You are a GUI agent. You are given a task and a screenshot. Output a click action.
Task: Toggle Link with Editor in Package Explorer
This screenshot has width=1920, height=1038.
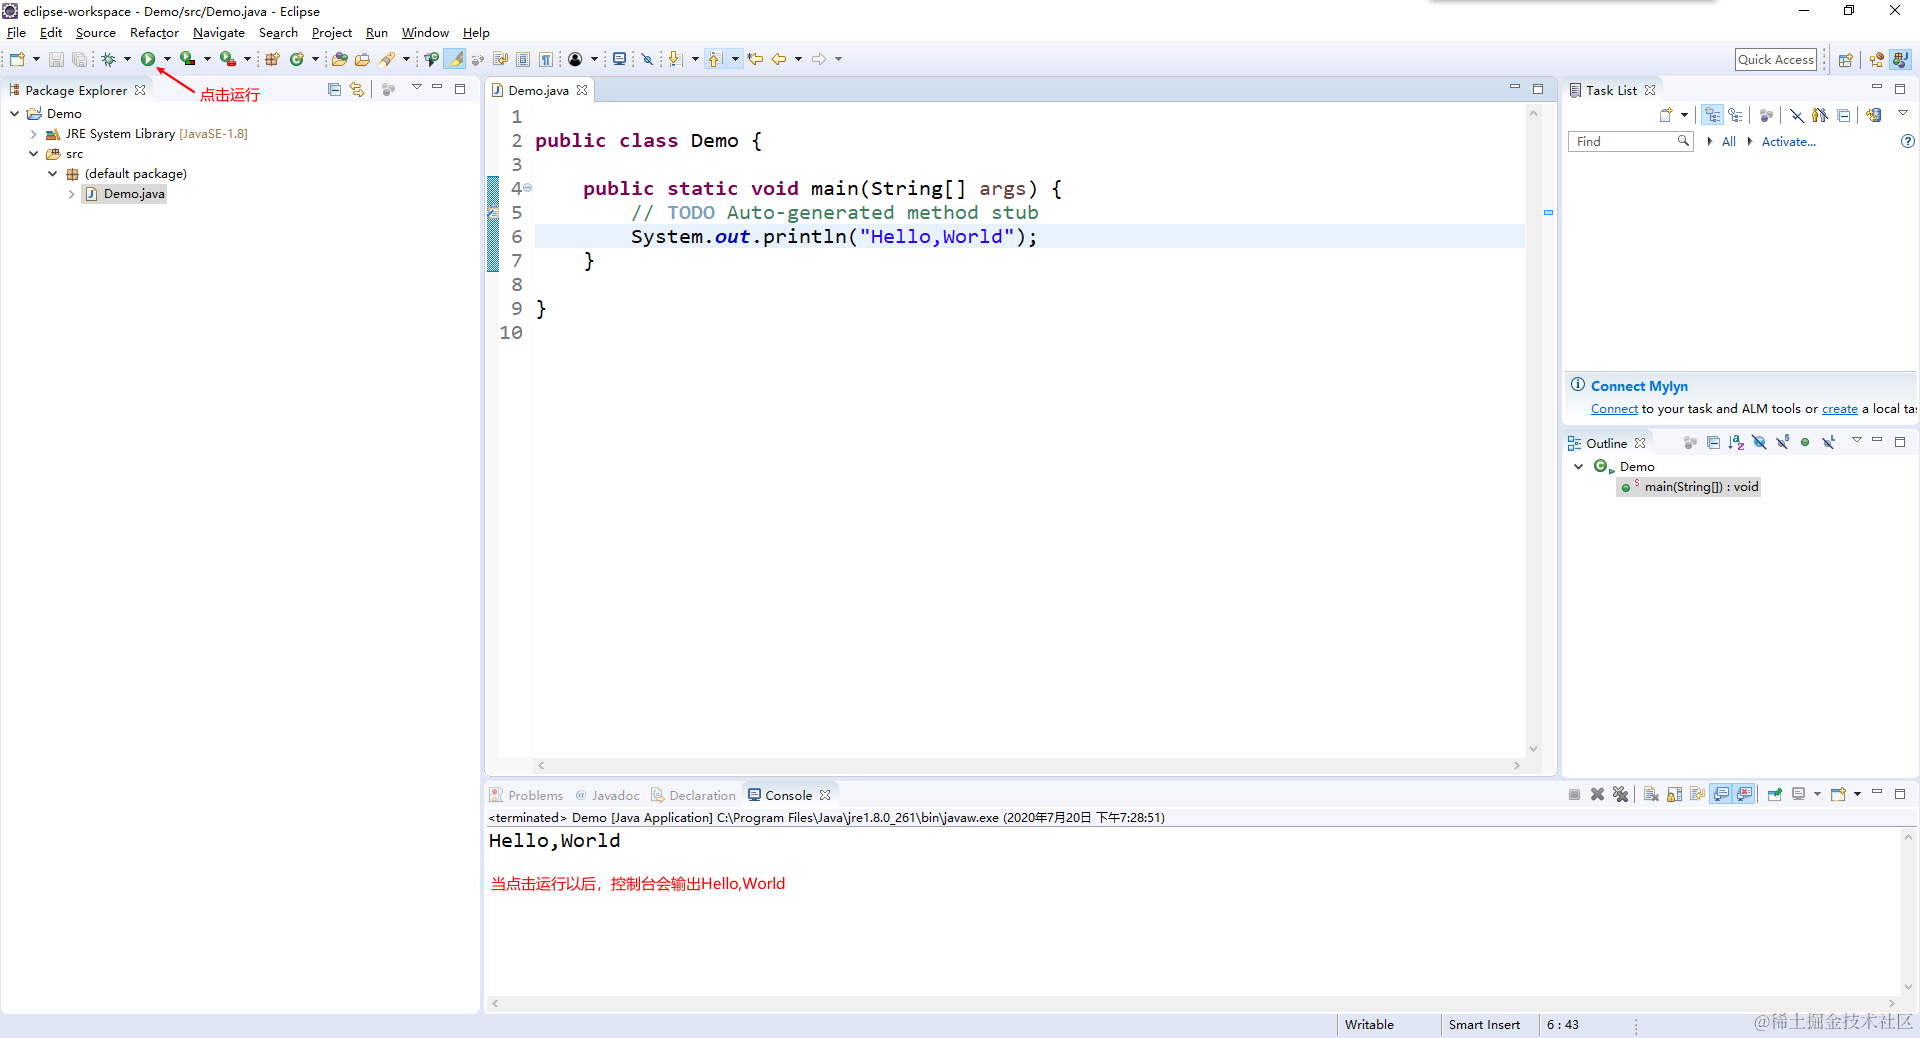click(x=357, y=89)
